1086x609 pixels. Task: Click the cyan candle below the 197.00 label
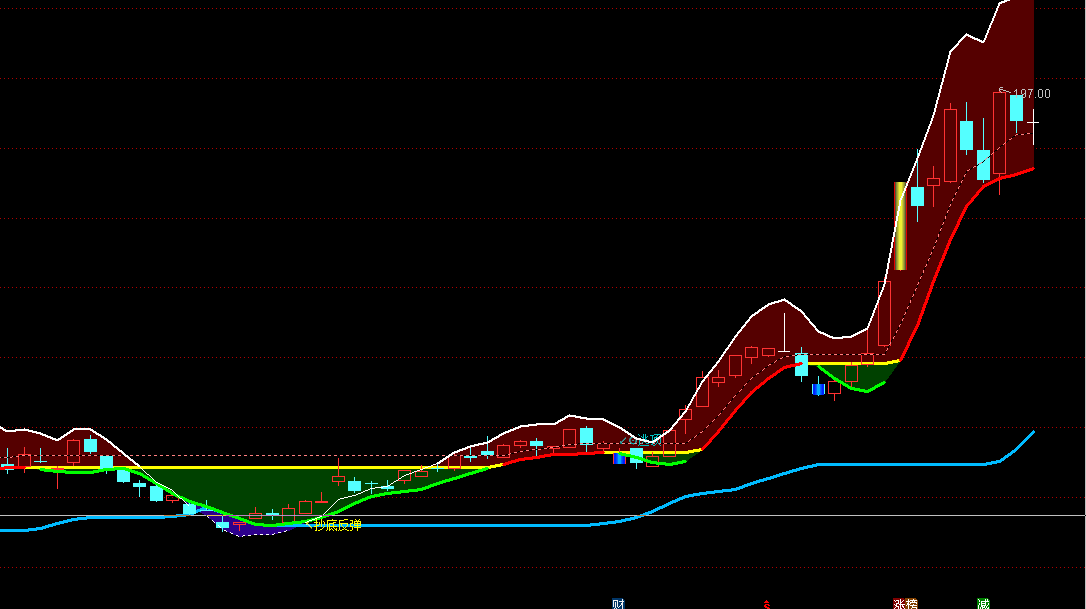(x=1016, y=109)
